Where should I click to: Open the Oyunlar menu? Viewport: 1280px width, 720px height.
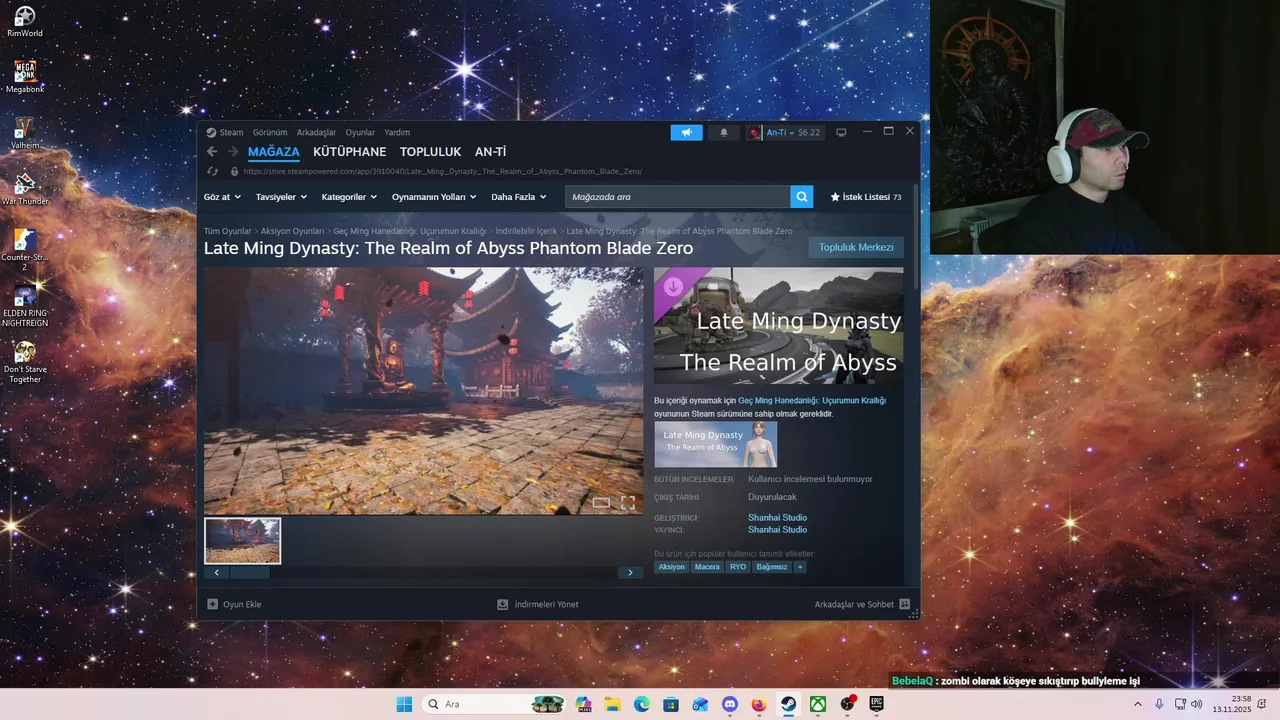[x=360, y=132]
